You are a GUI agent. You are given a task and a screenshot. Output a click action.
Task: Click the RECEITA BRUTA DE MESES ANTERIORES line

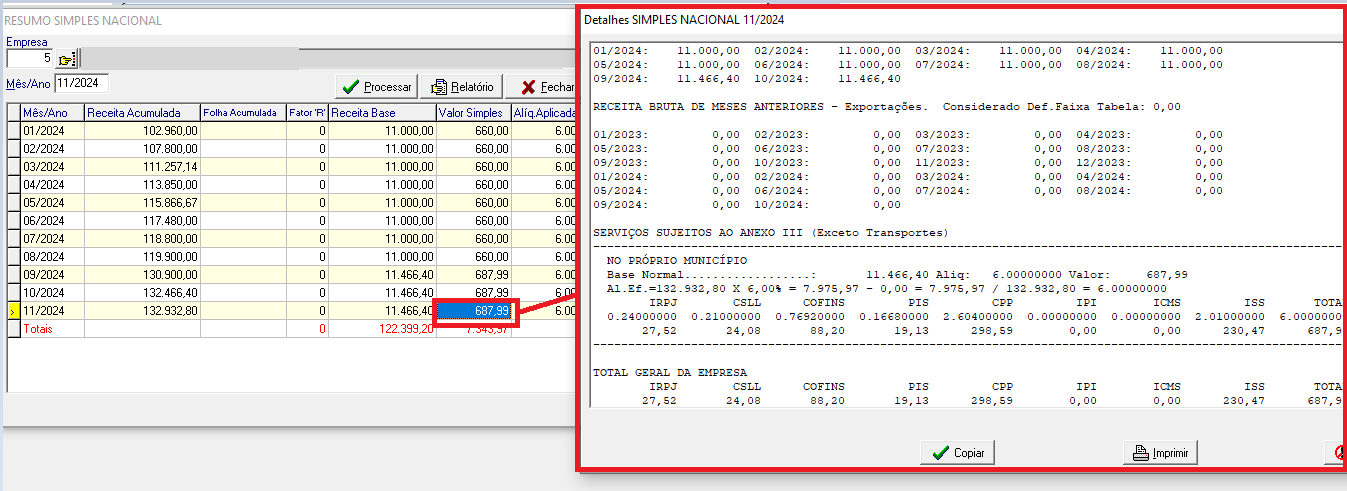point(887,106)
